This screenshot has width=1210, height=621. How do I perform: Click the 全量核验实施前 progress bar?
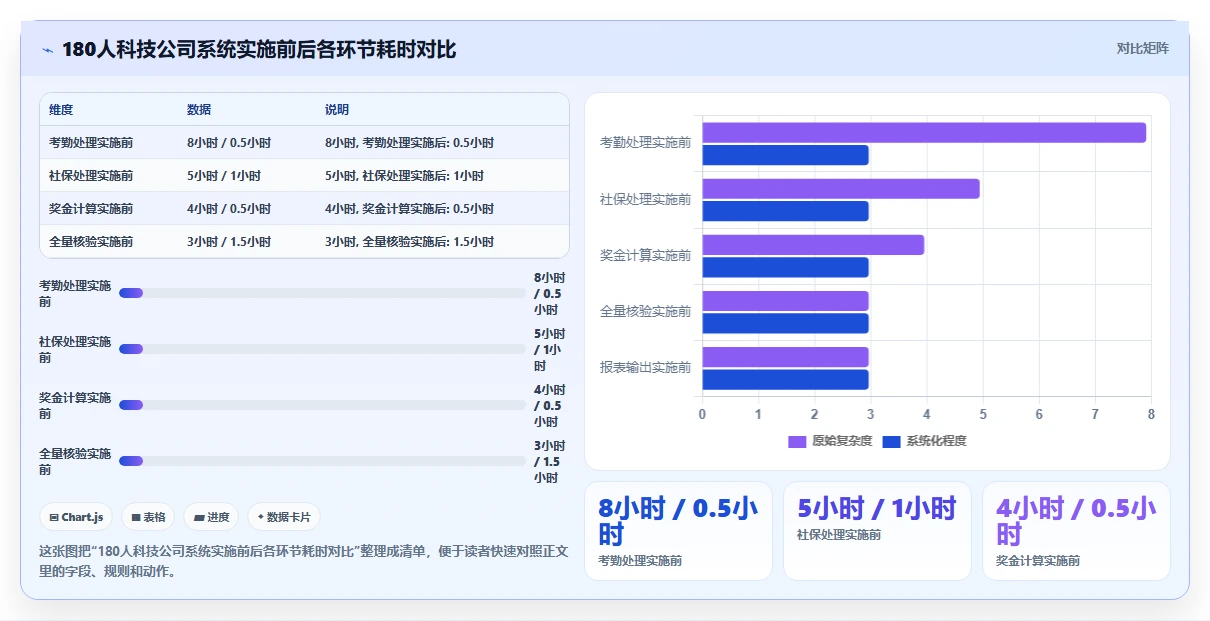click(322, 461)
